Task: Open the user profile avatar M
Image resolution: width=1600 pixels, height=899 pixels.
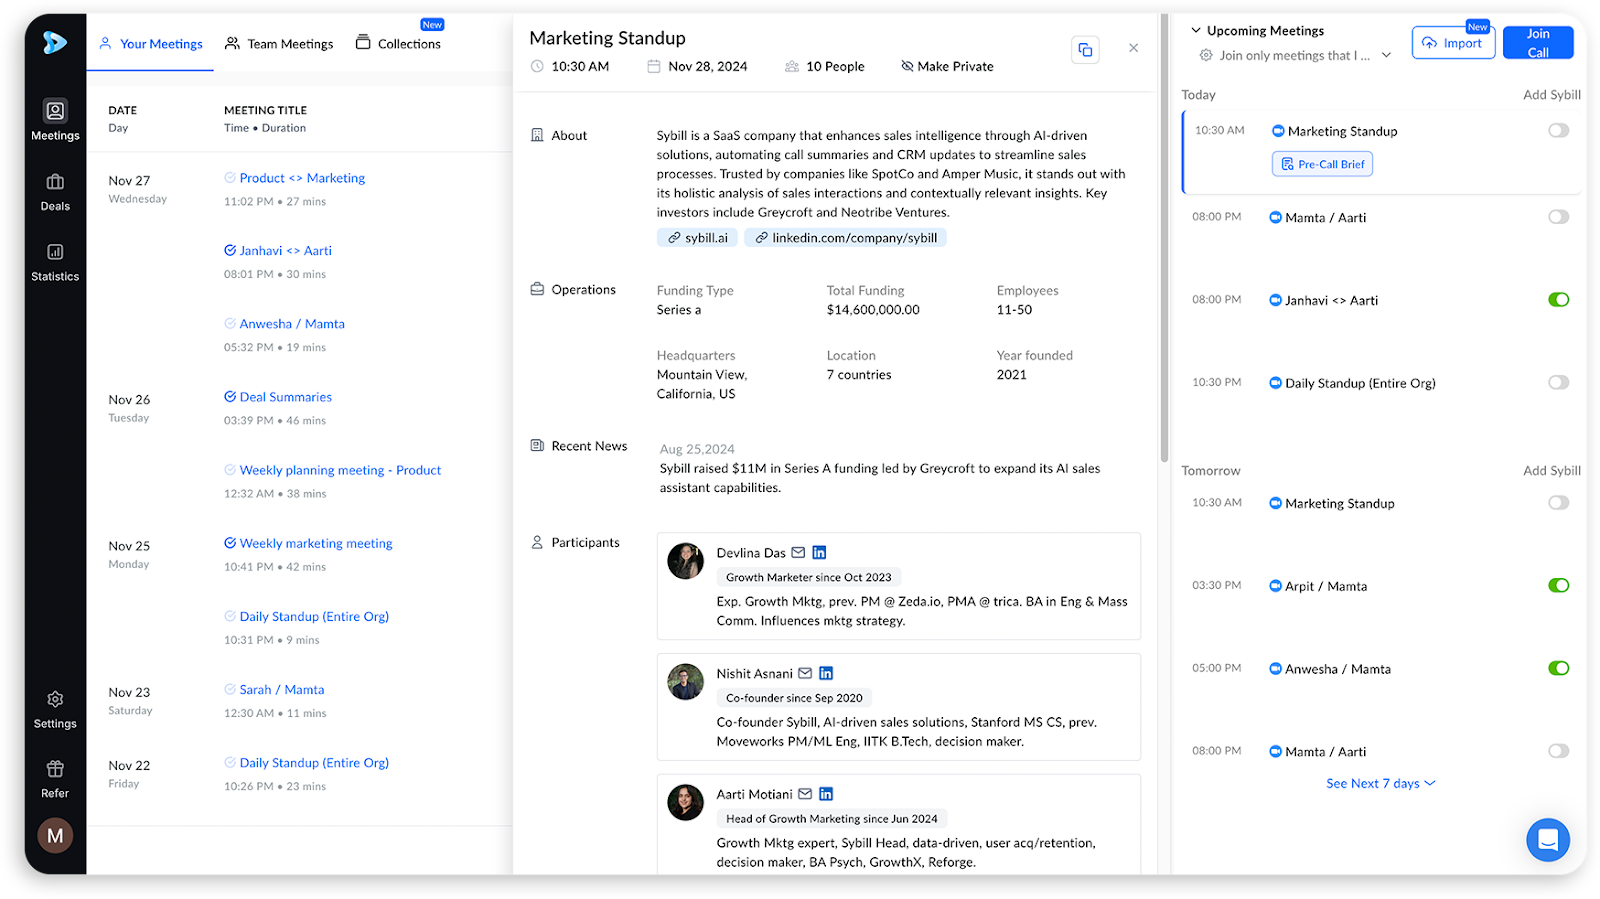Action: point(55,835)
